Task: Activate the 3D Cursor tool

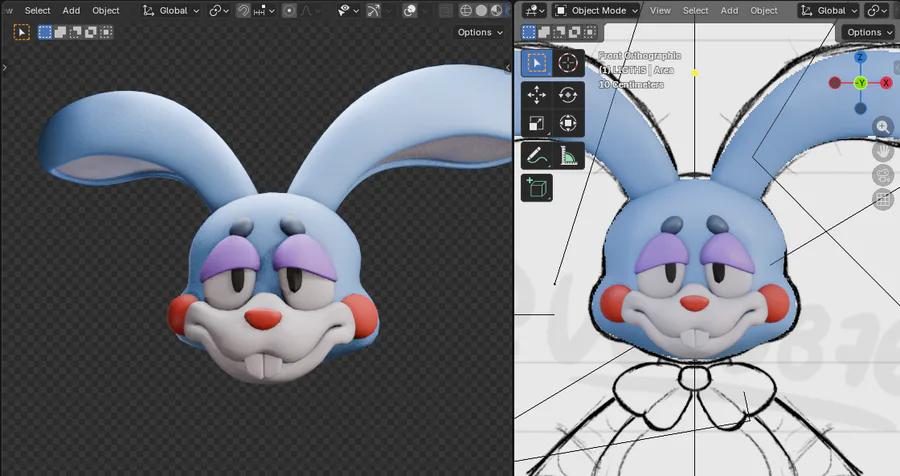Action: coord(568,63)
